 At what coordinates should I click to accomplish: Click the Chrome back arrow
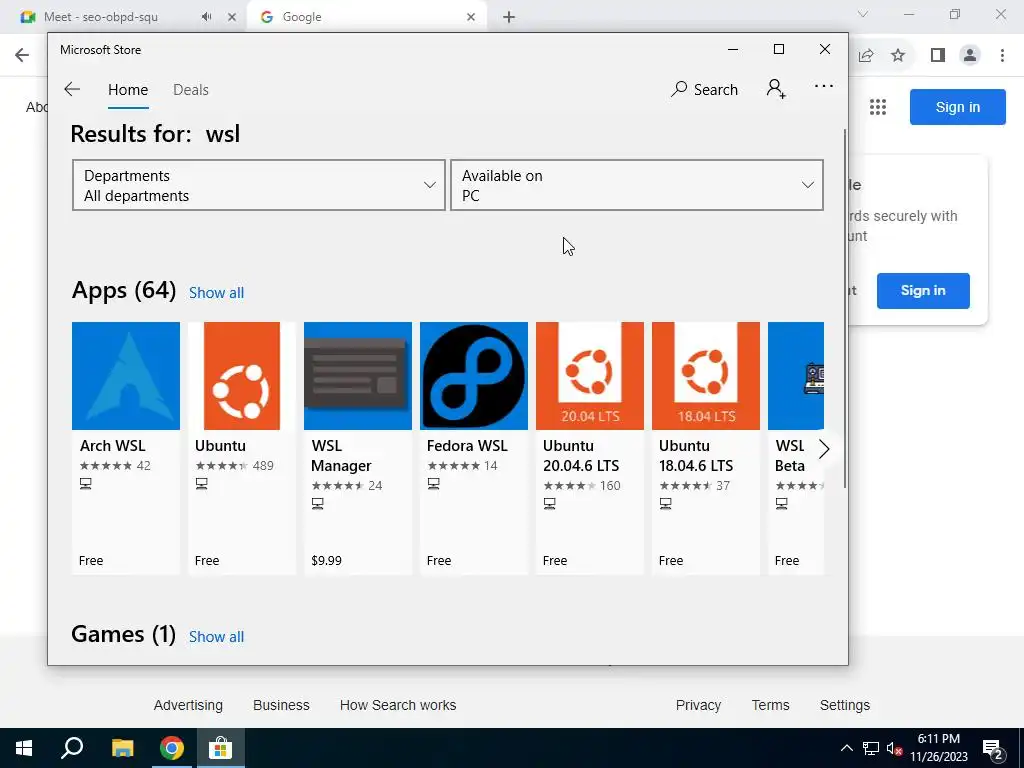22,55
